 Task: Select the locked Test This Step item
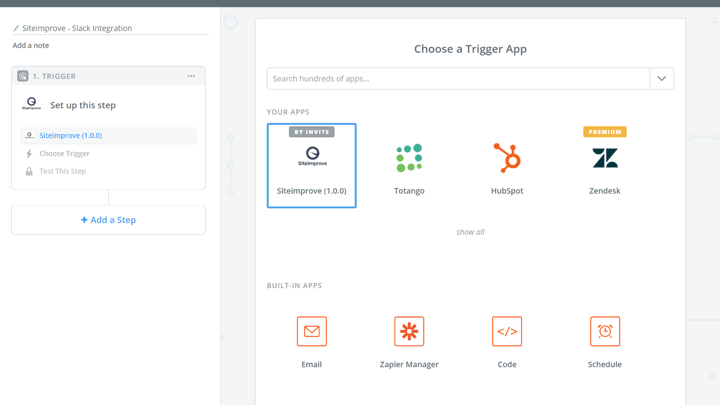click(x=62, y=172)
